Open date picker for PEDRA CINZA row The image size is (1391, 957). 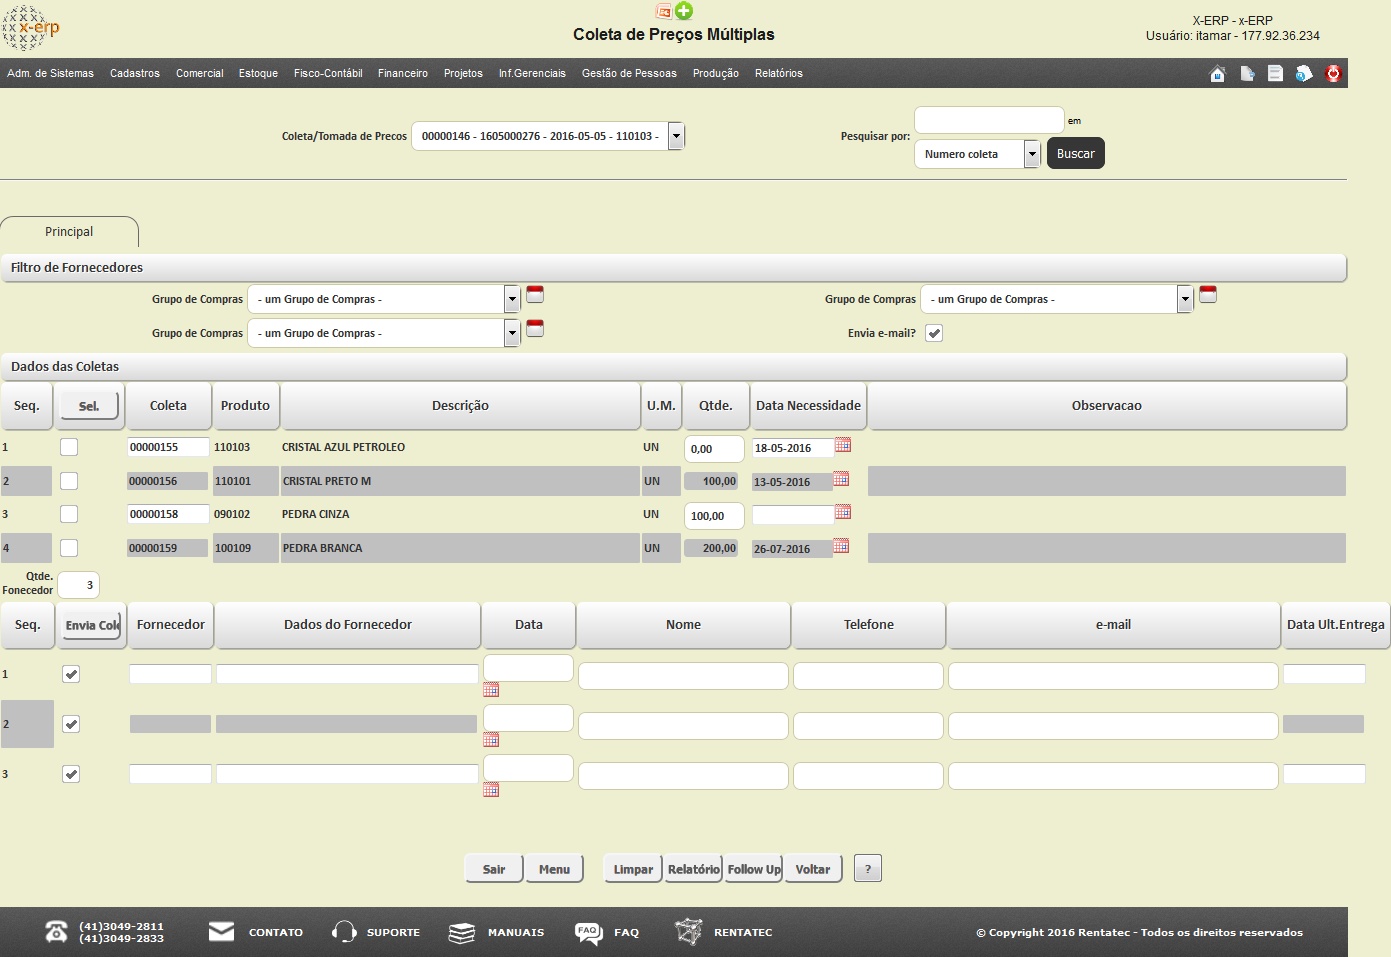tap(843, 512)
